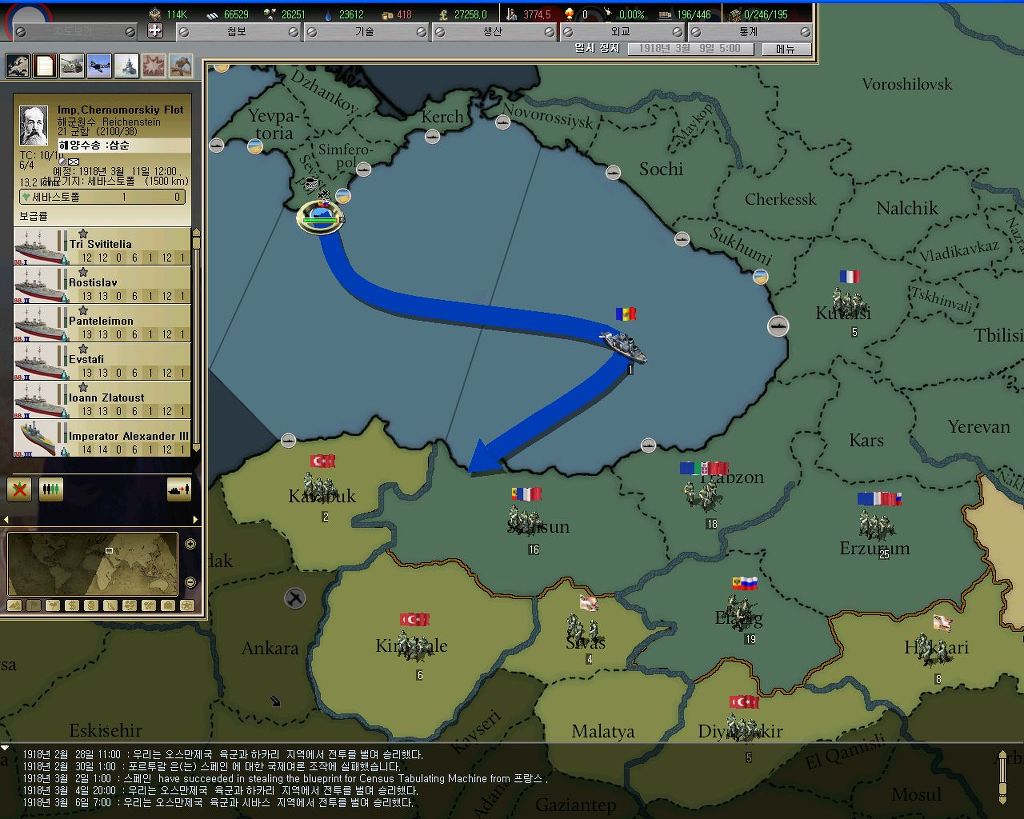Select the Ioann Zlatoust ship row
Viewport: 1024px width, 819px height.
(x=102, y=400)
